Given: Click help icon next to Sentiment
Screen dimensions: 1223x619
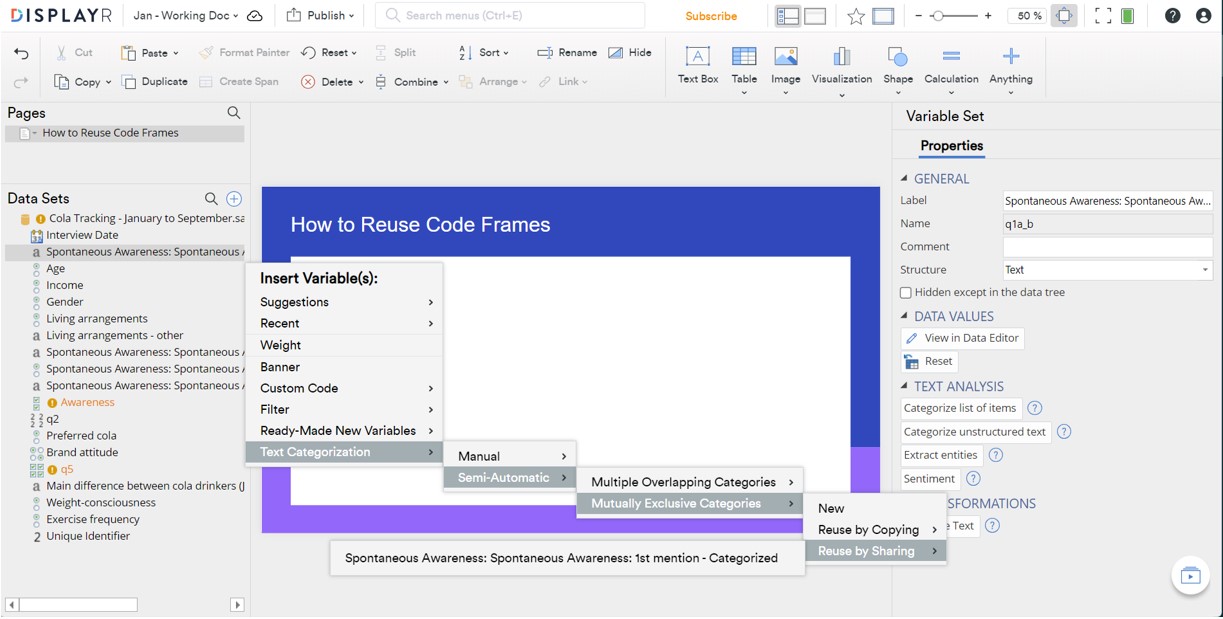Looking at the screenshot, I should [973, 479].
